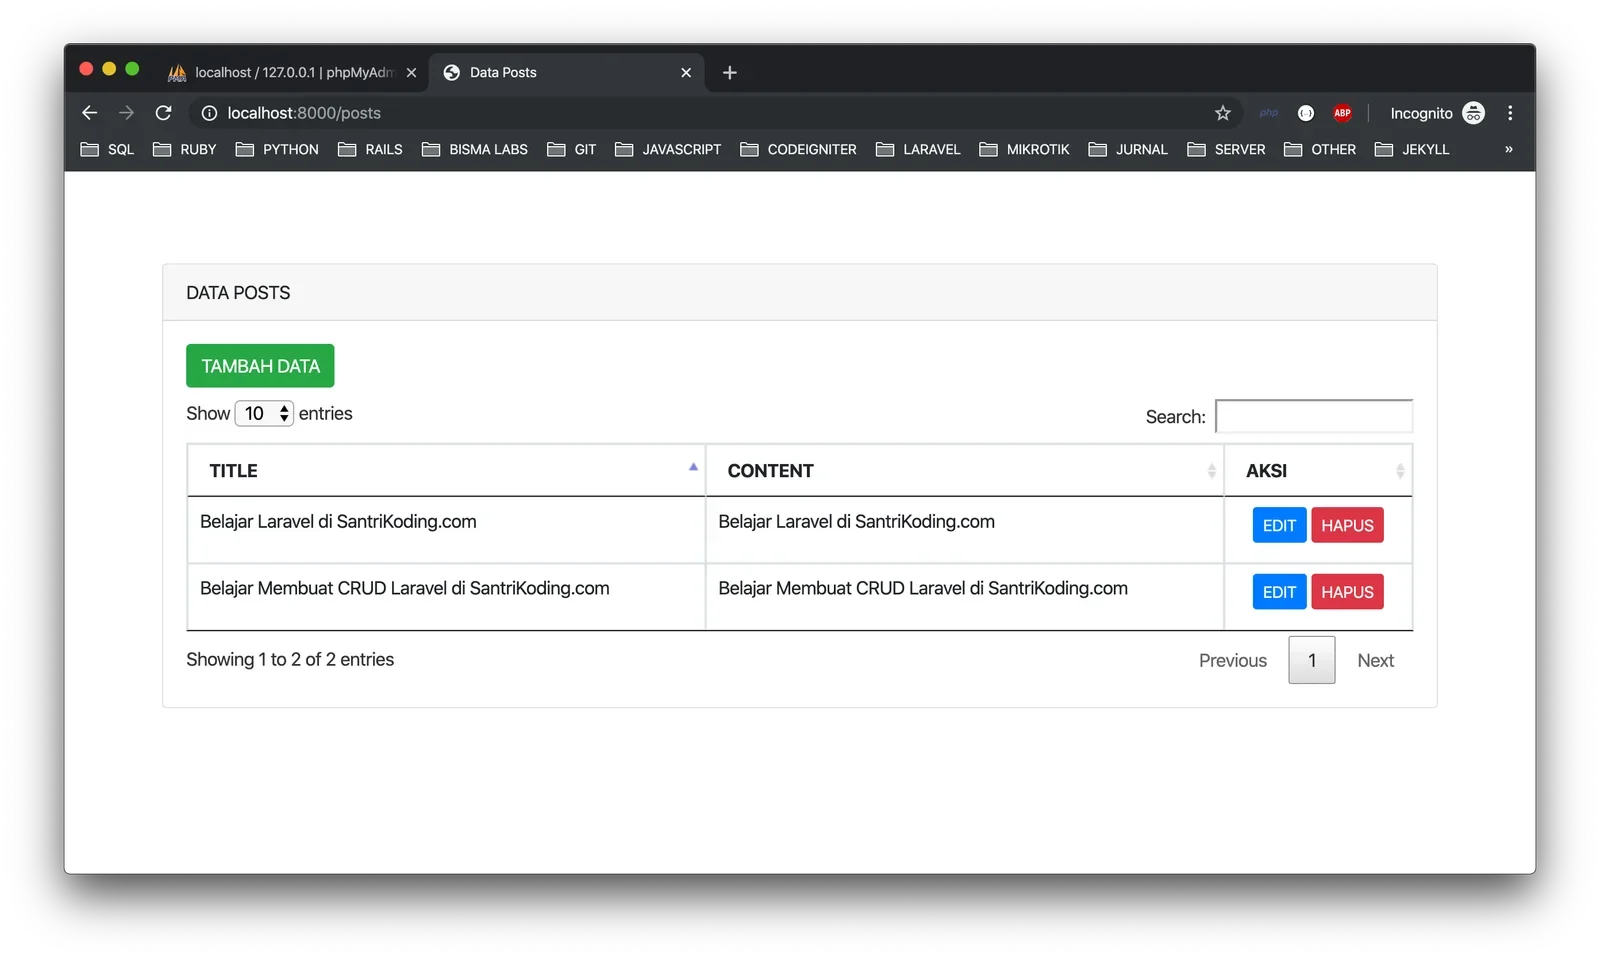Open a new tab with plus icon

click(729, 72)
